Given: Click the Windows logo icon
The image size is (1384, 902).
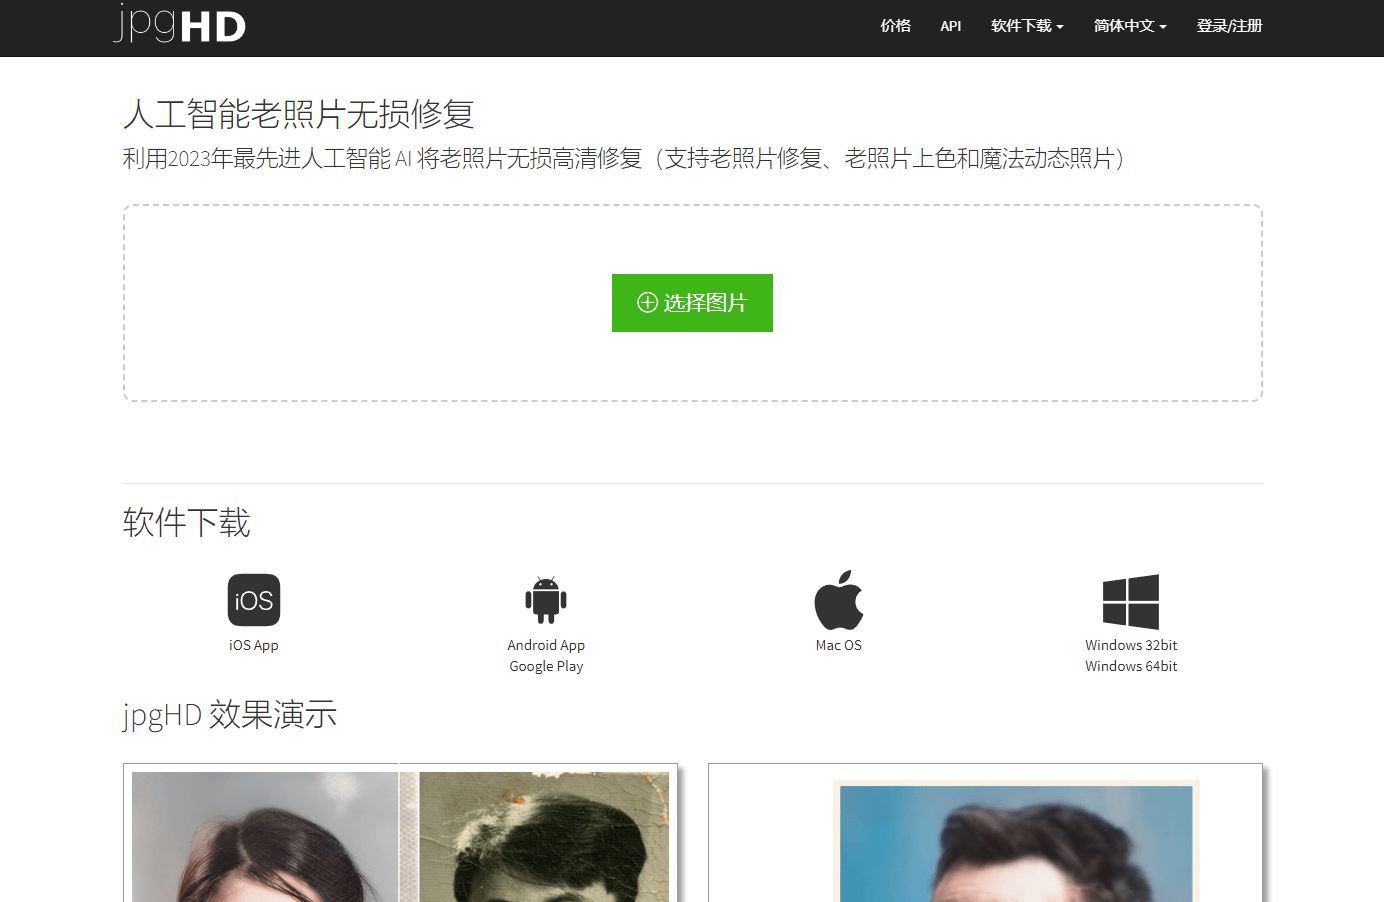Looking at the screenshot, I should (x=1131, y=601).
